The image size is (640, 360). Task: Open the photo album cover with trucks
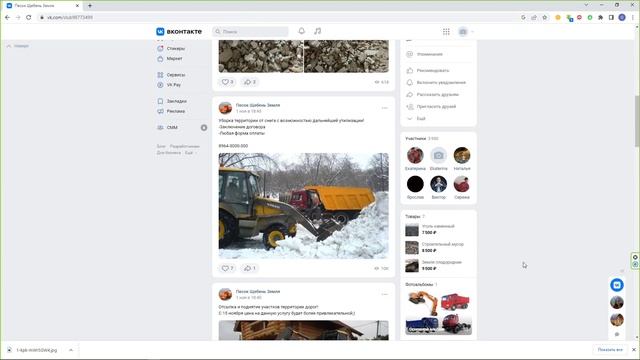[438, 313]
